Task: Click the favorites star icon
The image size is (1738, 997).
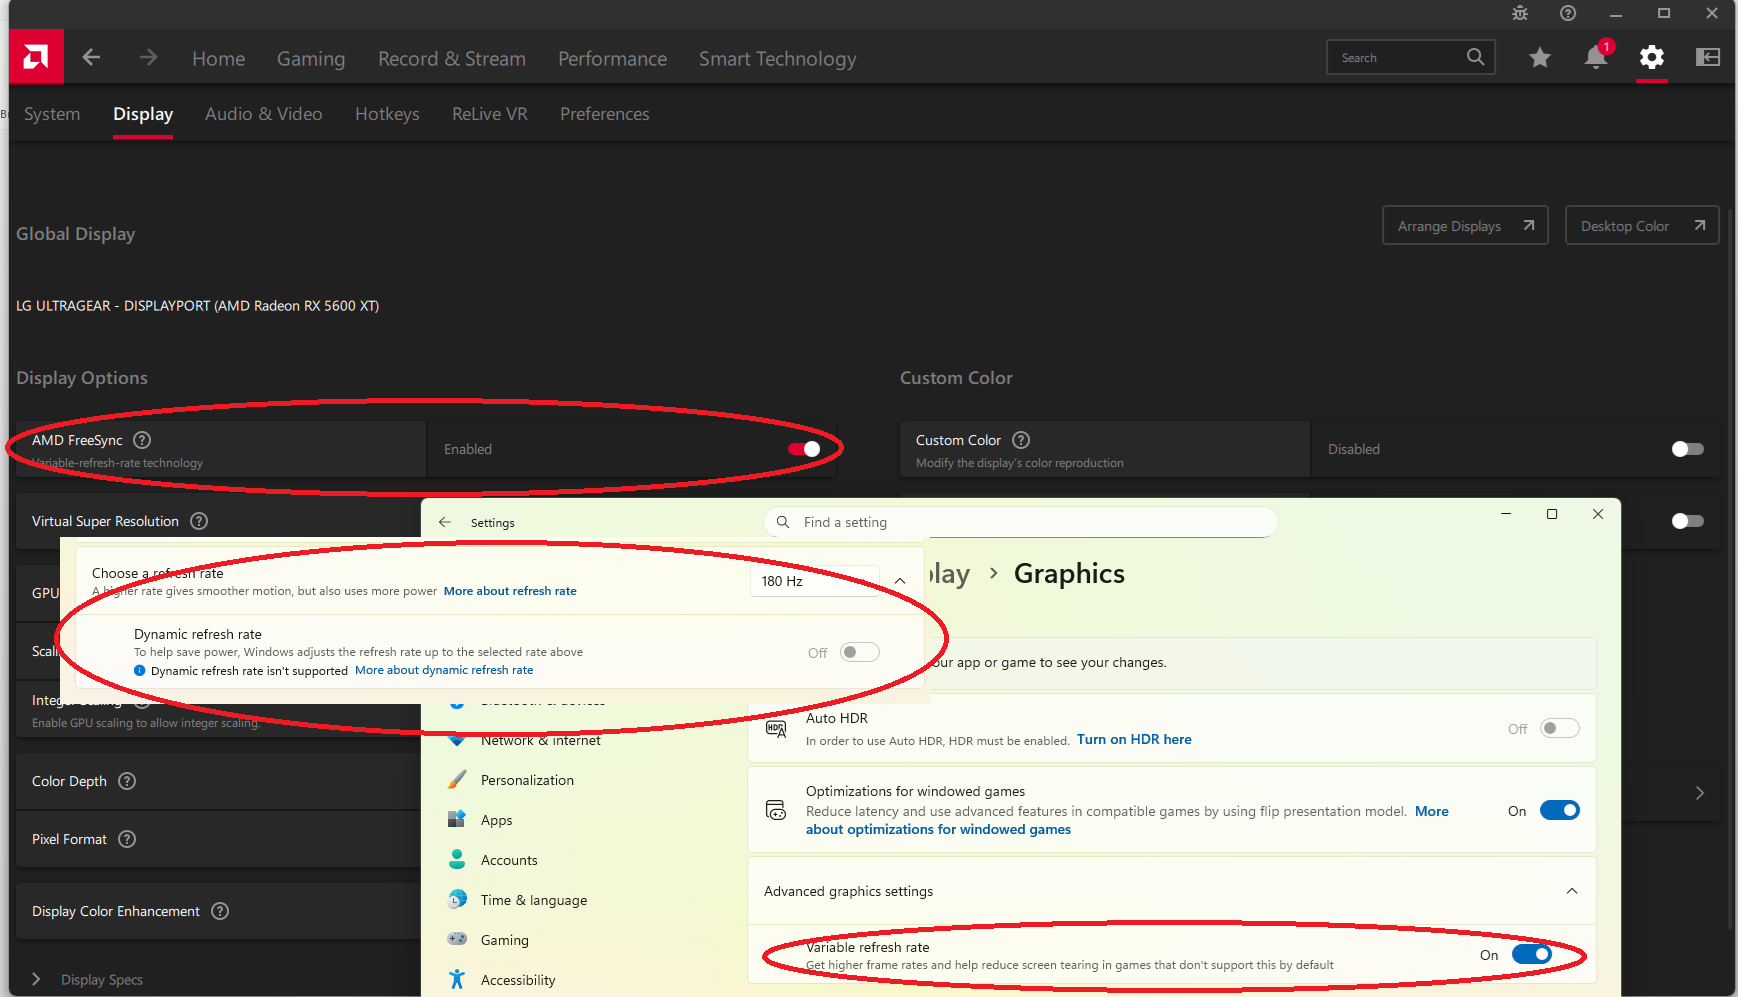Action: pyautogui.click(x=1540, y=58)
